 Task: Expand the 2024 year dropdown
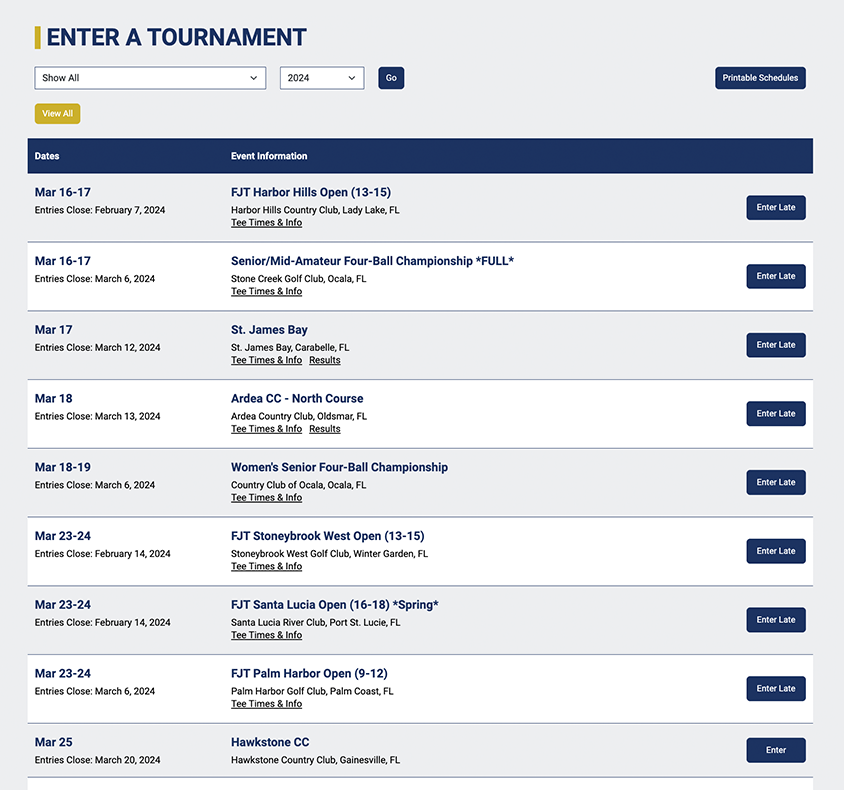pyautogui.click(x=321, y=78)
